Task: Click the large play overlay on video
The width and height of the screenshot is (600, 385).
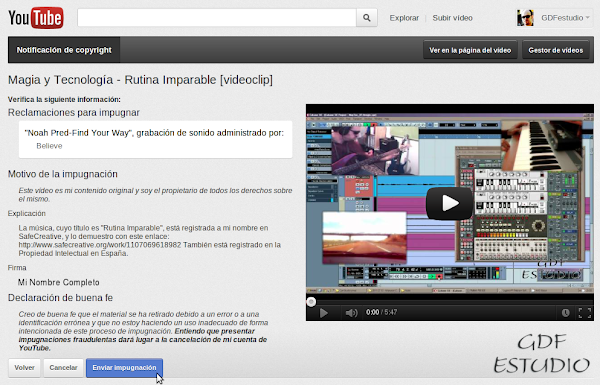Action: [450, 203]
